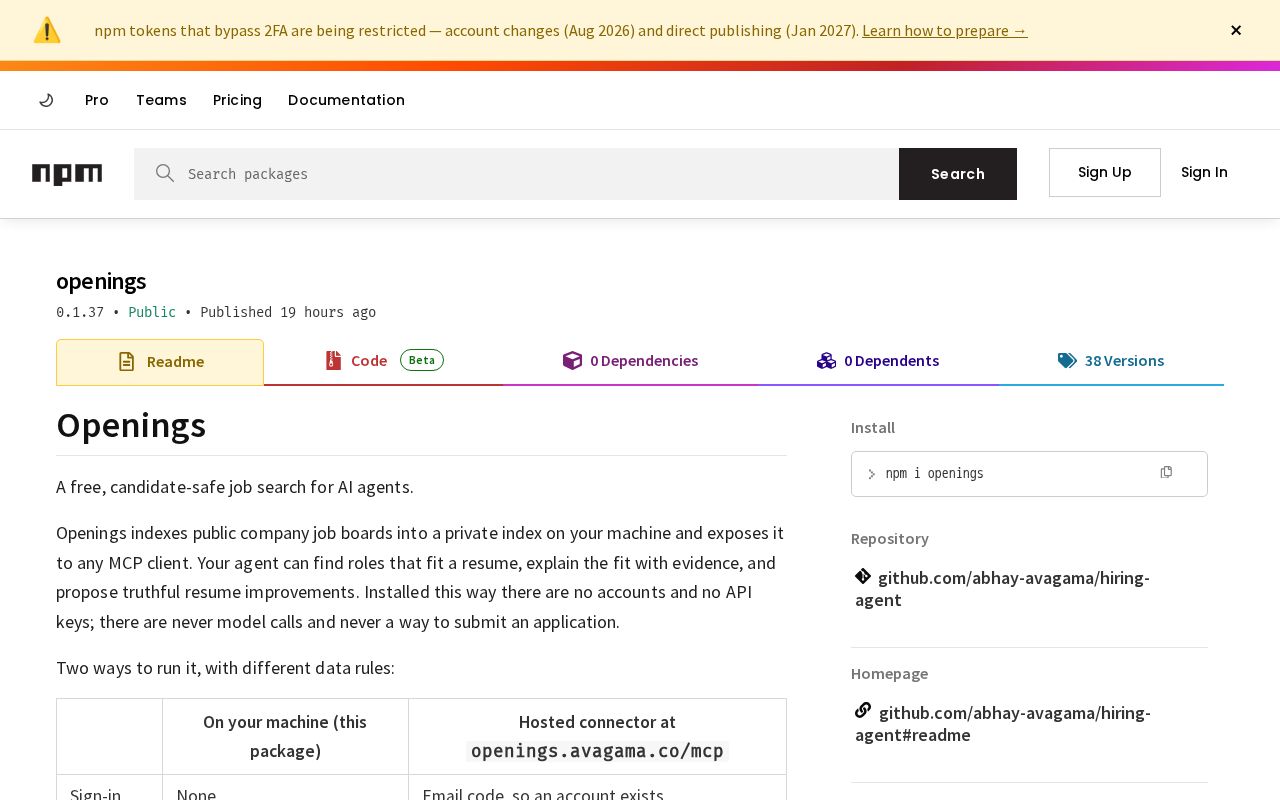Open the Documentation menu item
This screenshot has height=800, width=1280.
coord(346,100)
